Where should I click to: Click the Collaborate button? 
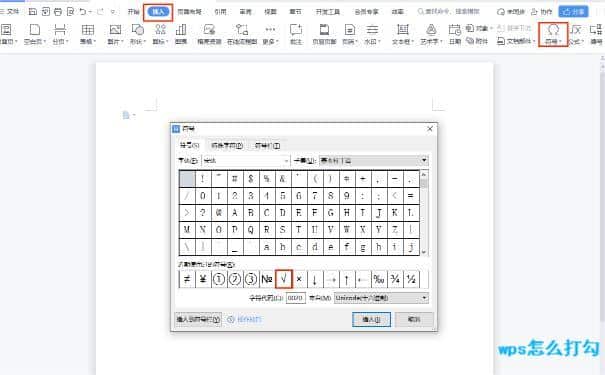pyautogui.click(x=542, y=12)
